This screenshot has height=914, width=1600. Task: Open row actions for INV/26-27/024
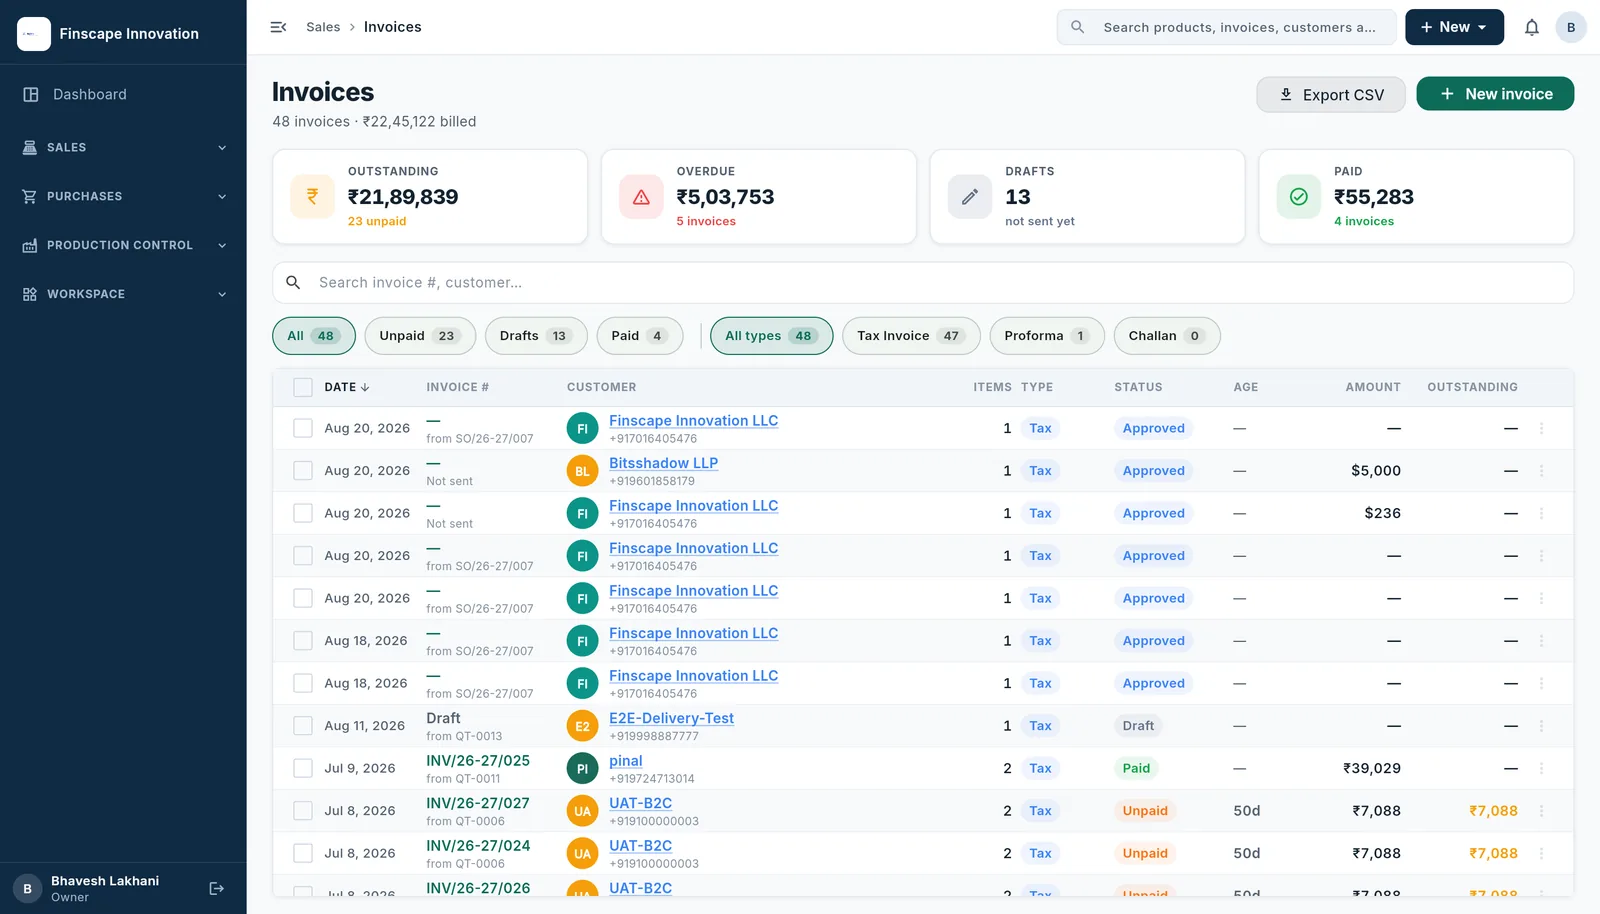1541,853
